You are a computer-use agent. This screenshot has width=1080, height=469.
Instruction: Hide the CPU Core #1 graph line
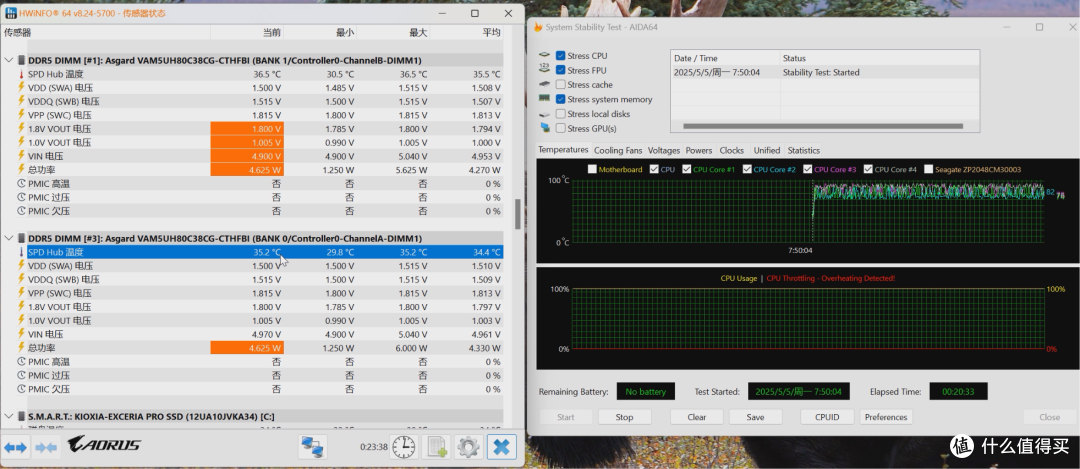(687, 169)
